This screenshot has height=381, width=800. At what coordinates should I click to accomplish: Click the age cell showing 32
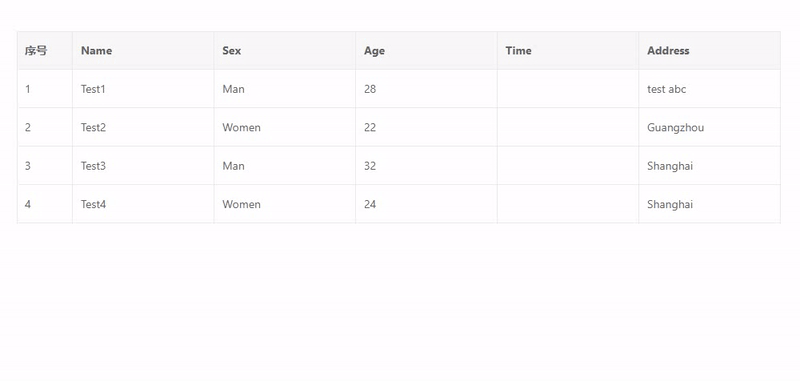[x=427, y=166]
